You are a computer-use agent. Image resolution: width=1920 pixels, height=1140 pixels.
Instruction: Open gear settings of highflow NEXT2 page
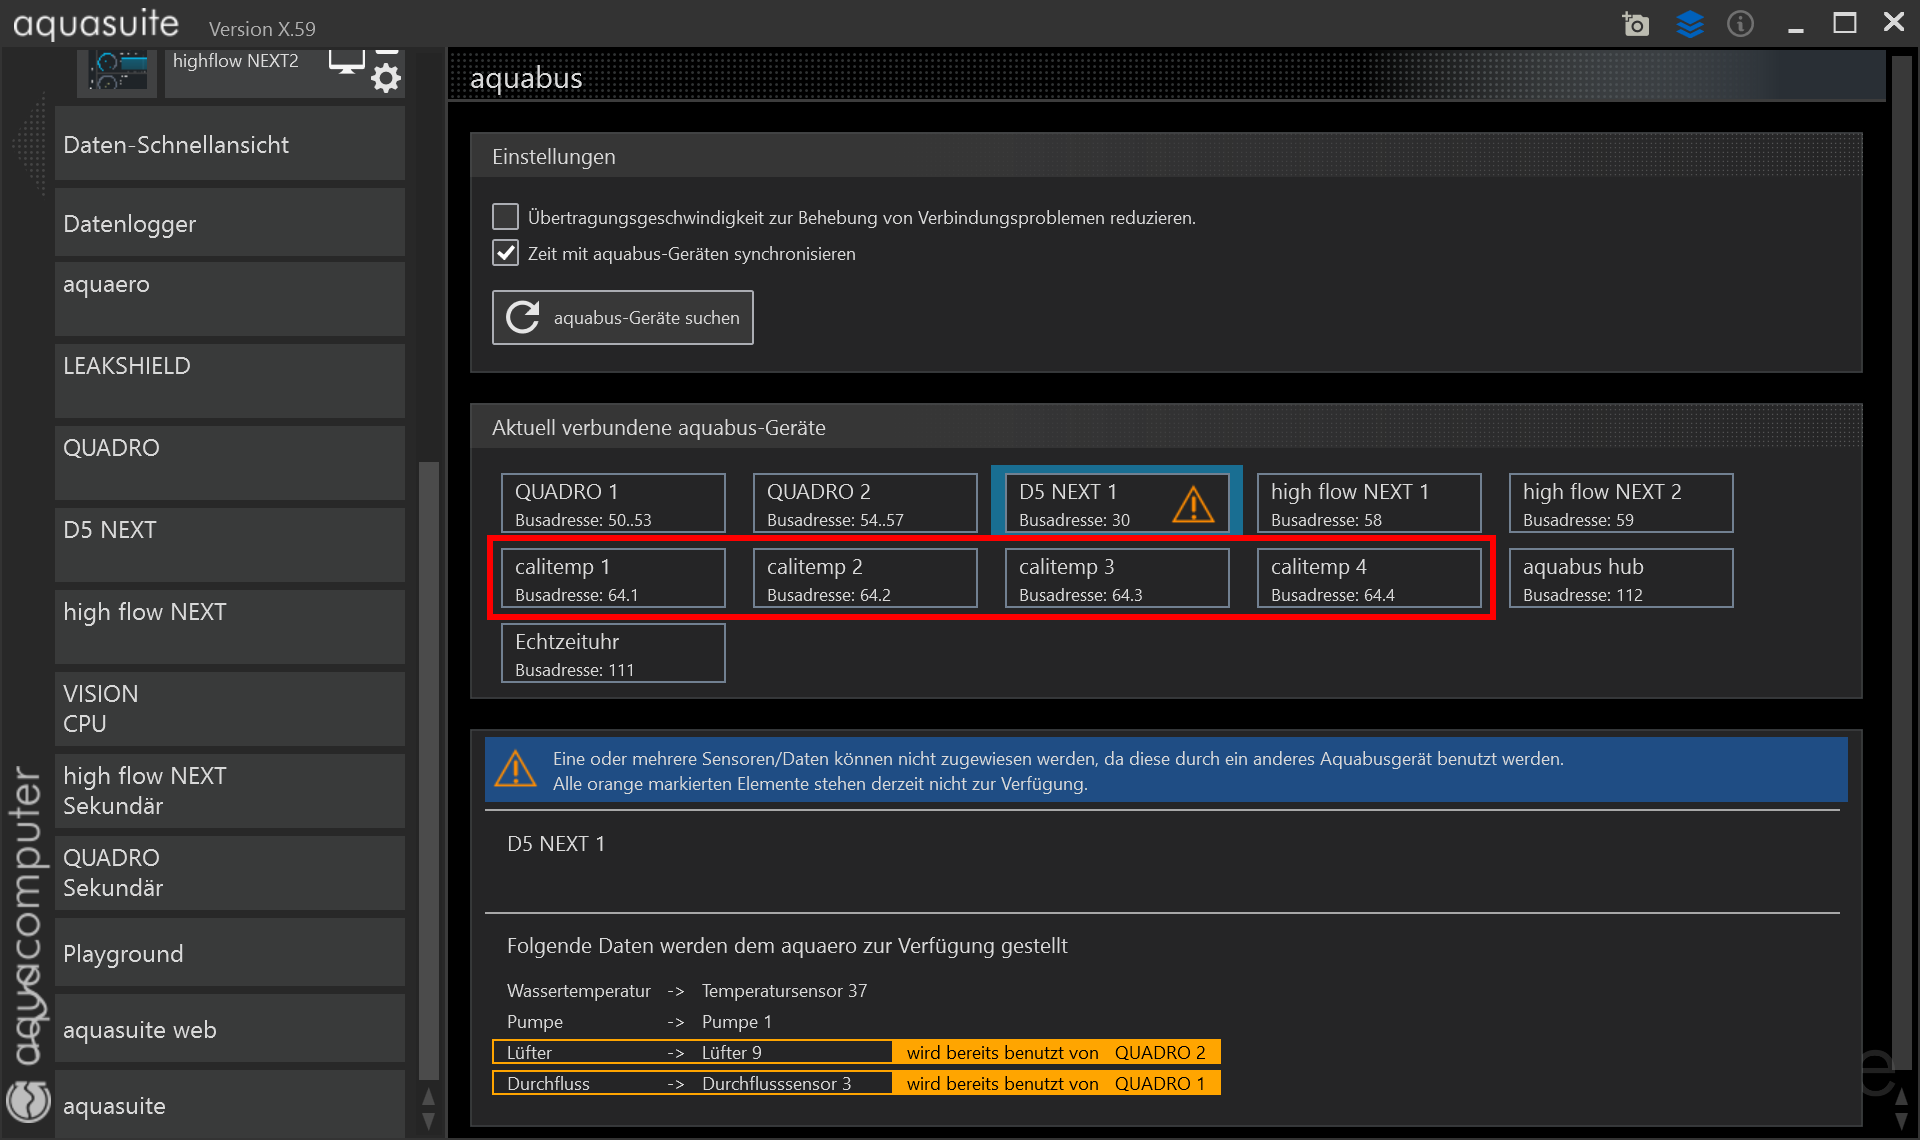(386, 78)
